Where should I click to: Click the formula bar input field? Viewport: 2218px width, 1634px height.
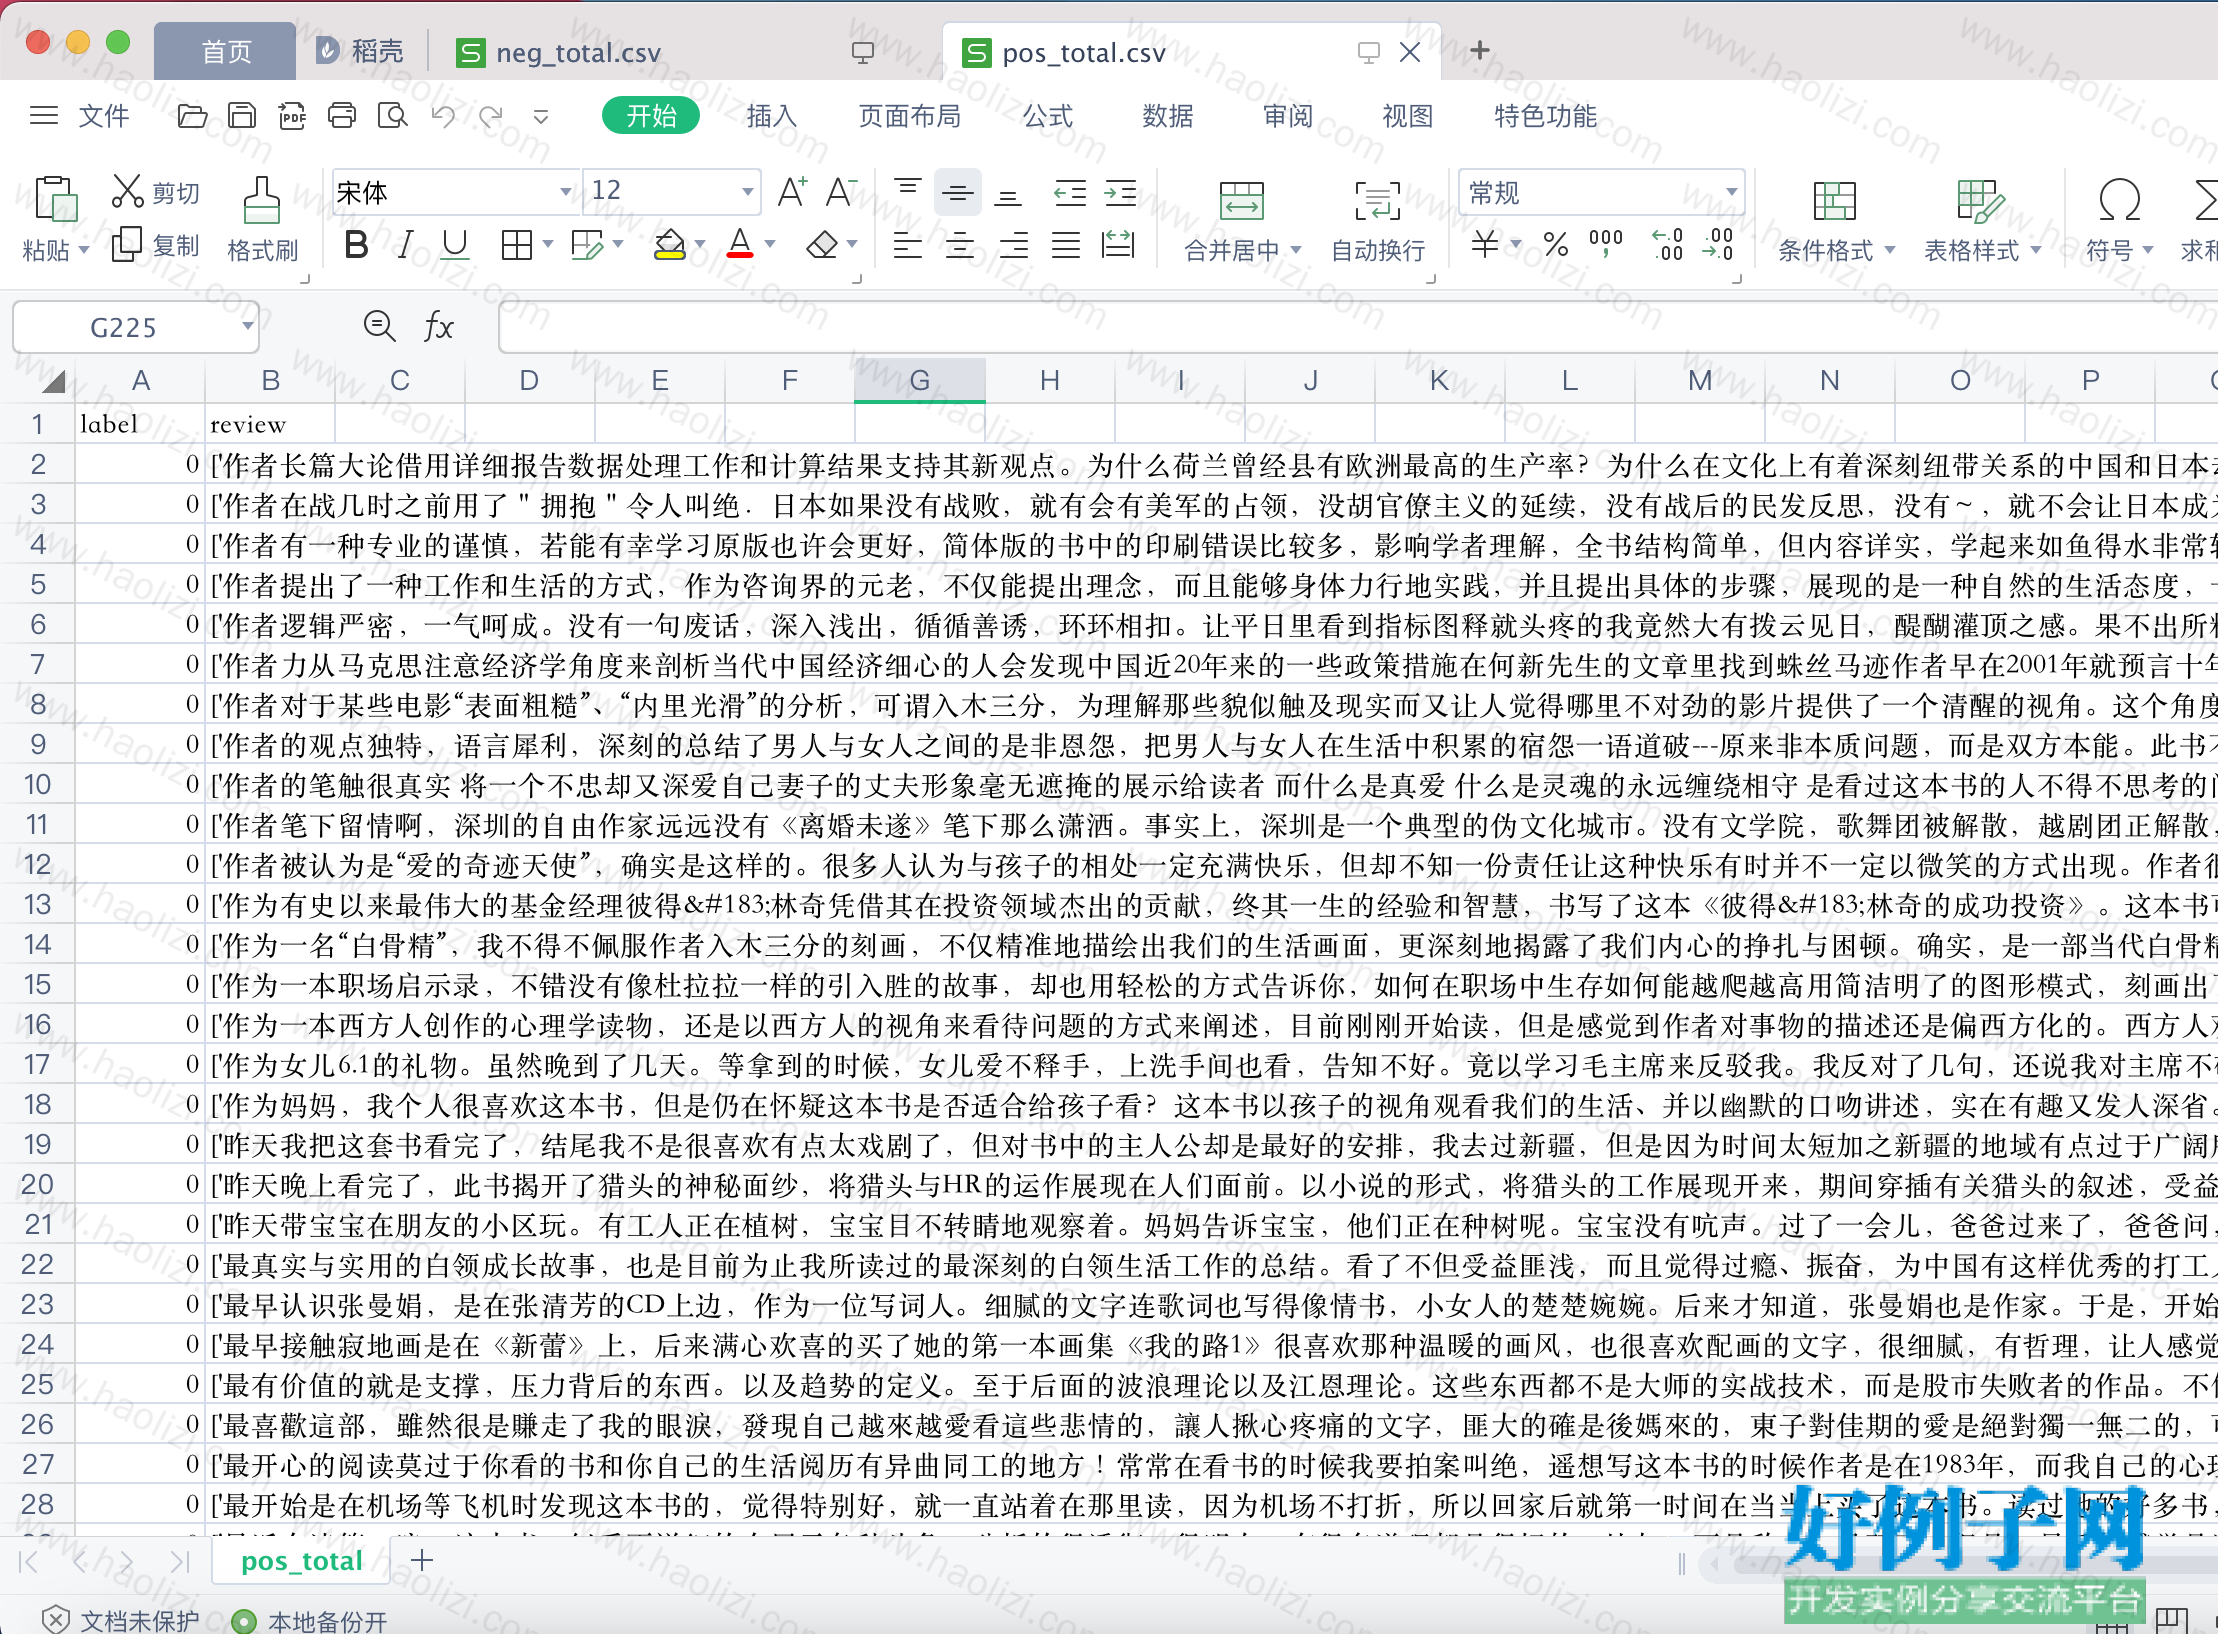click(1356, 327)
